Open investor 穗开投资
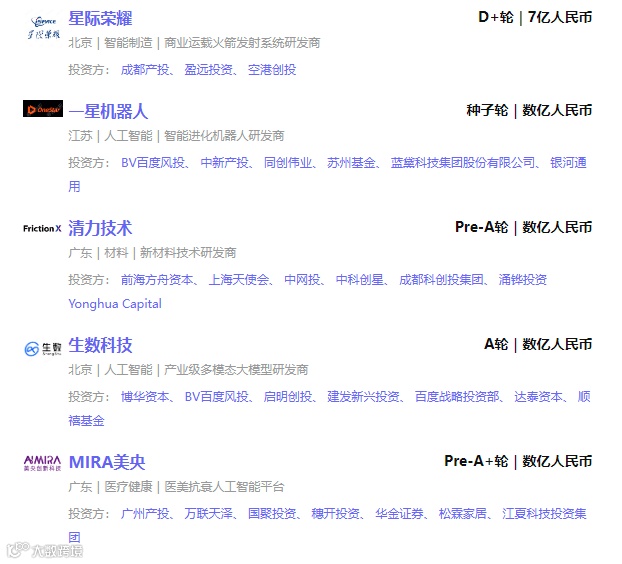The height and width of the screenshot is (564, 622). (336, 514)
